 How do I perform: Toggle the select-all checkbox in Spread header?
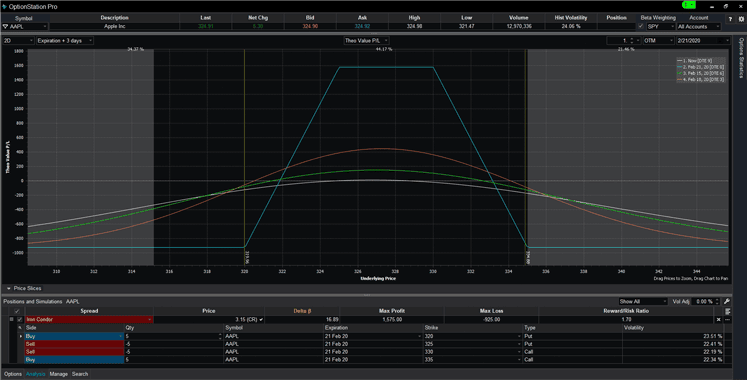17,311
